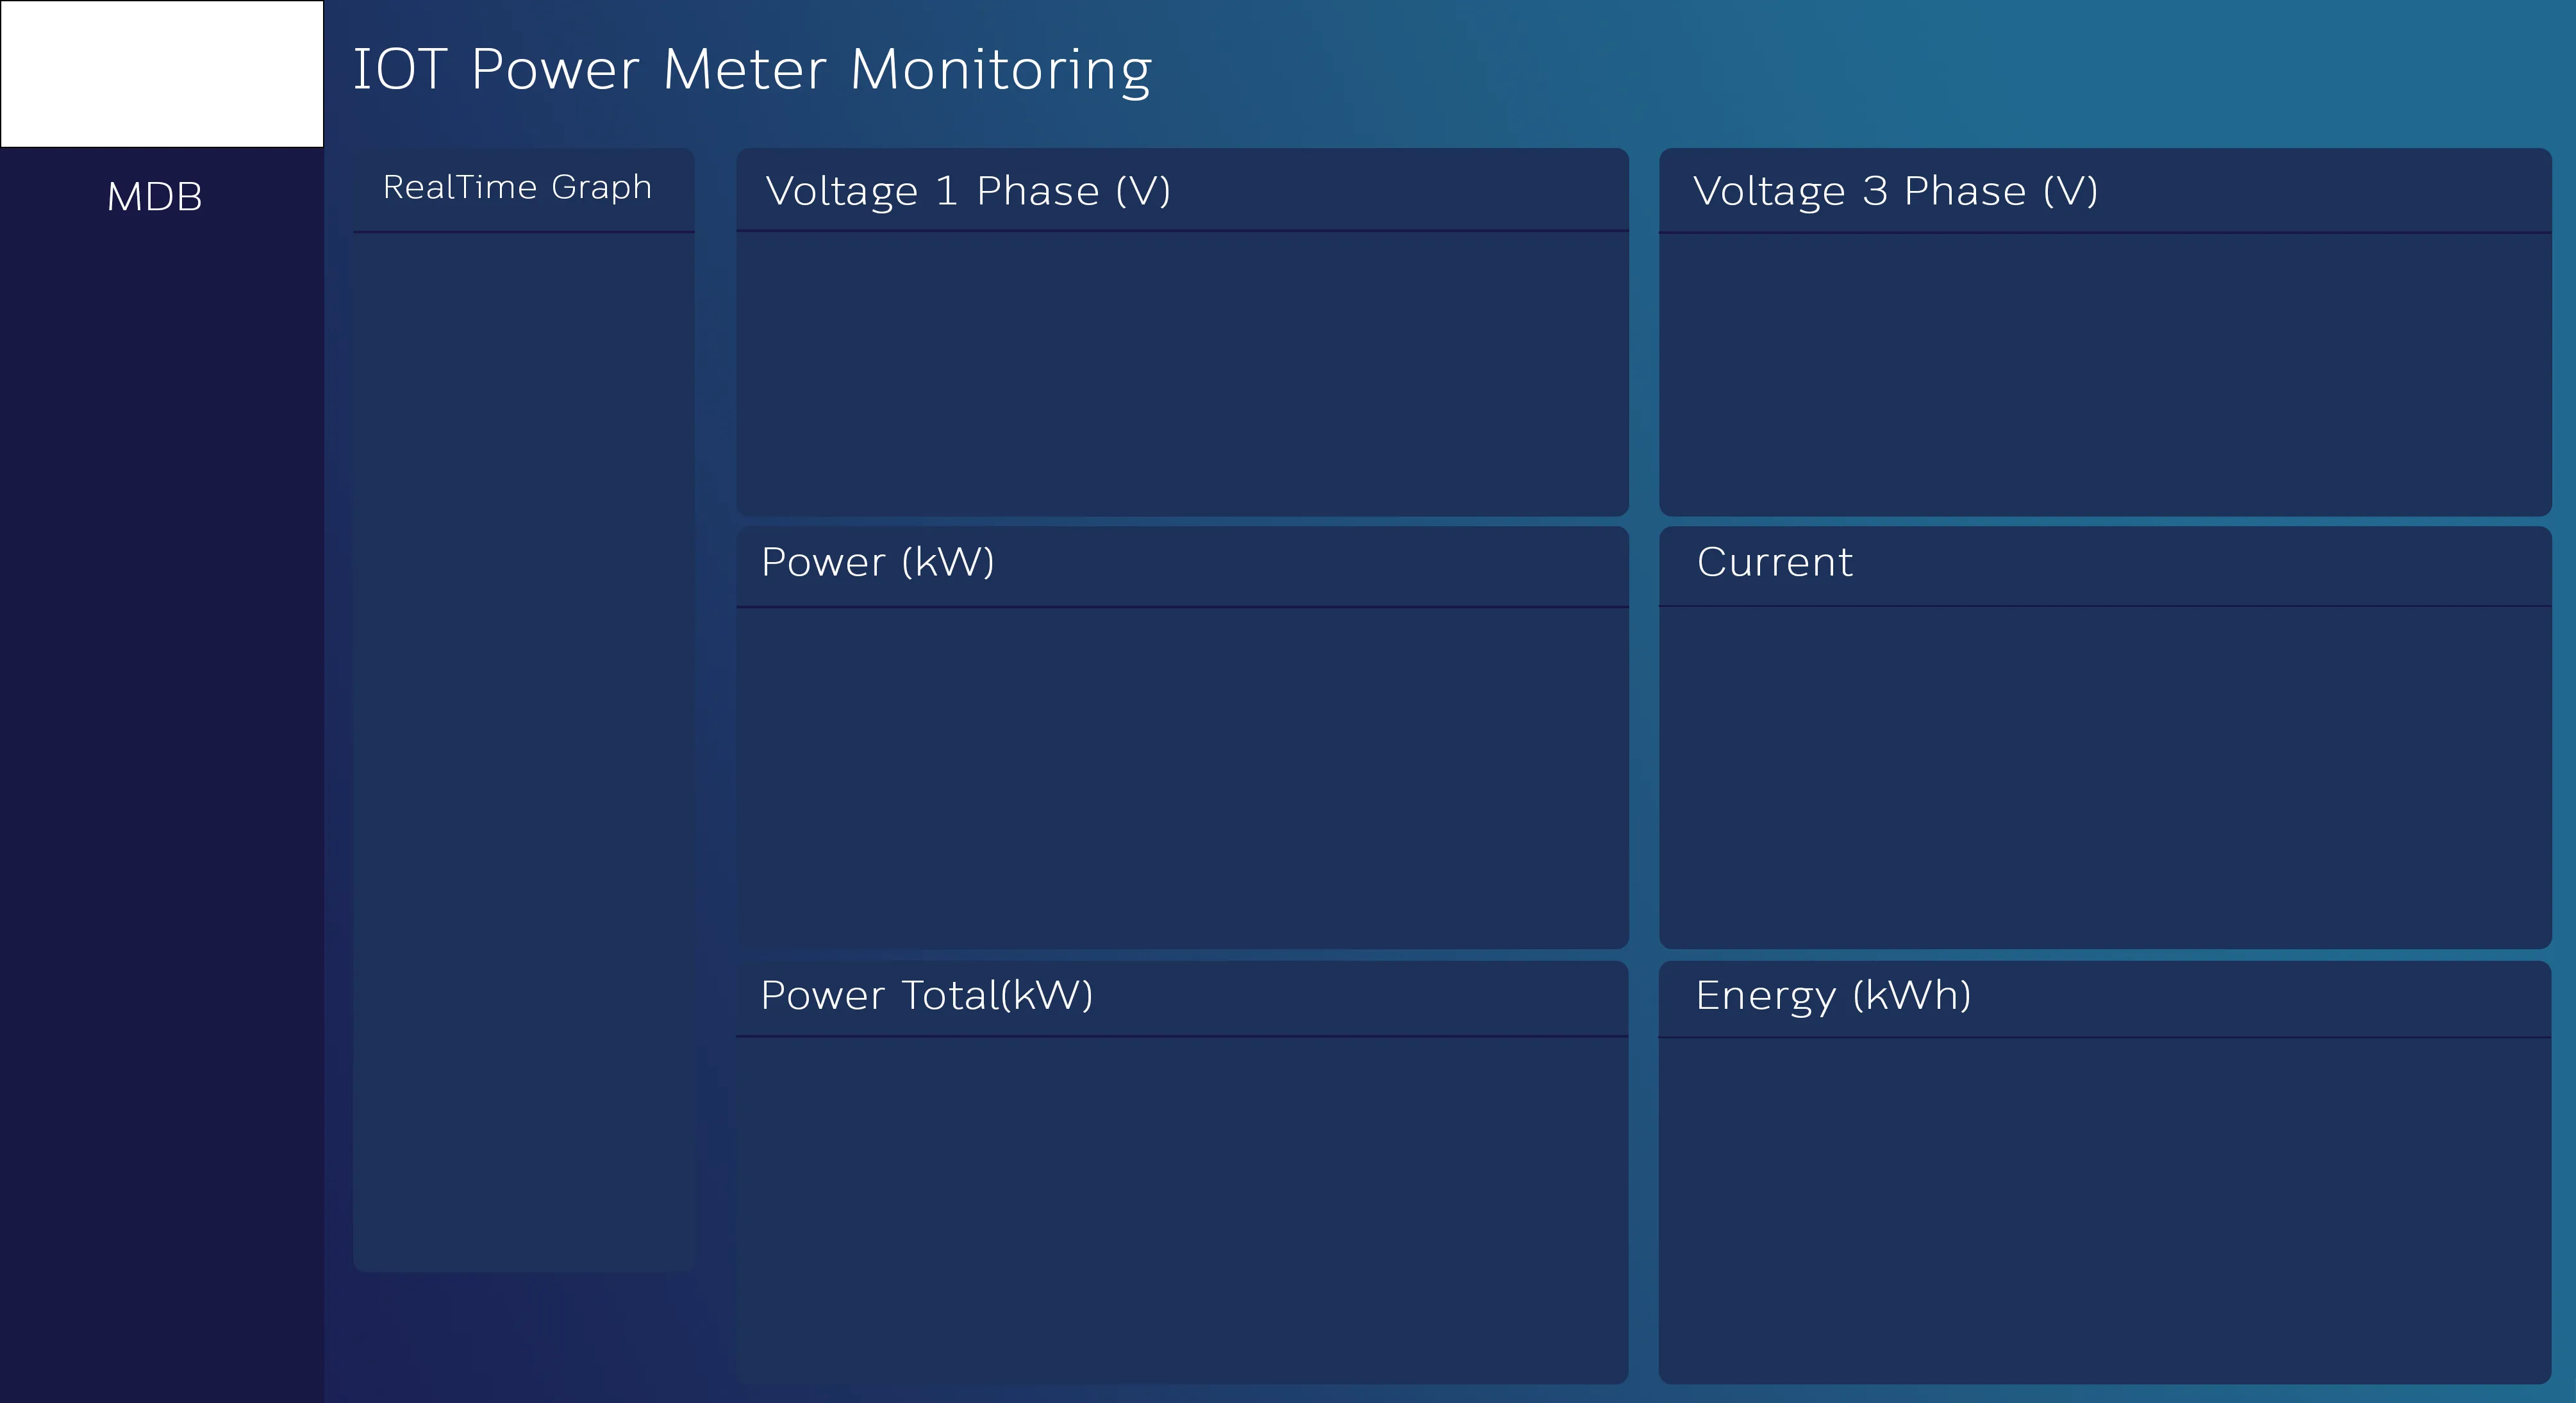Screen dimensions: 2576x1403
Task: Select the Voltage 3 Phase (V) panel title
Action: (1895, 191)
